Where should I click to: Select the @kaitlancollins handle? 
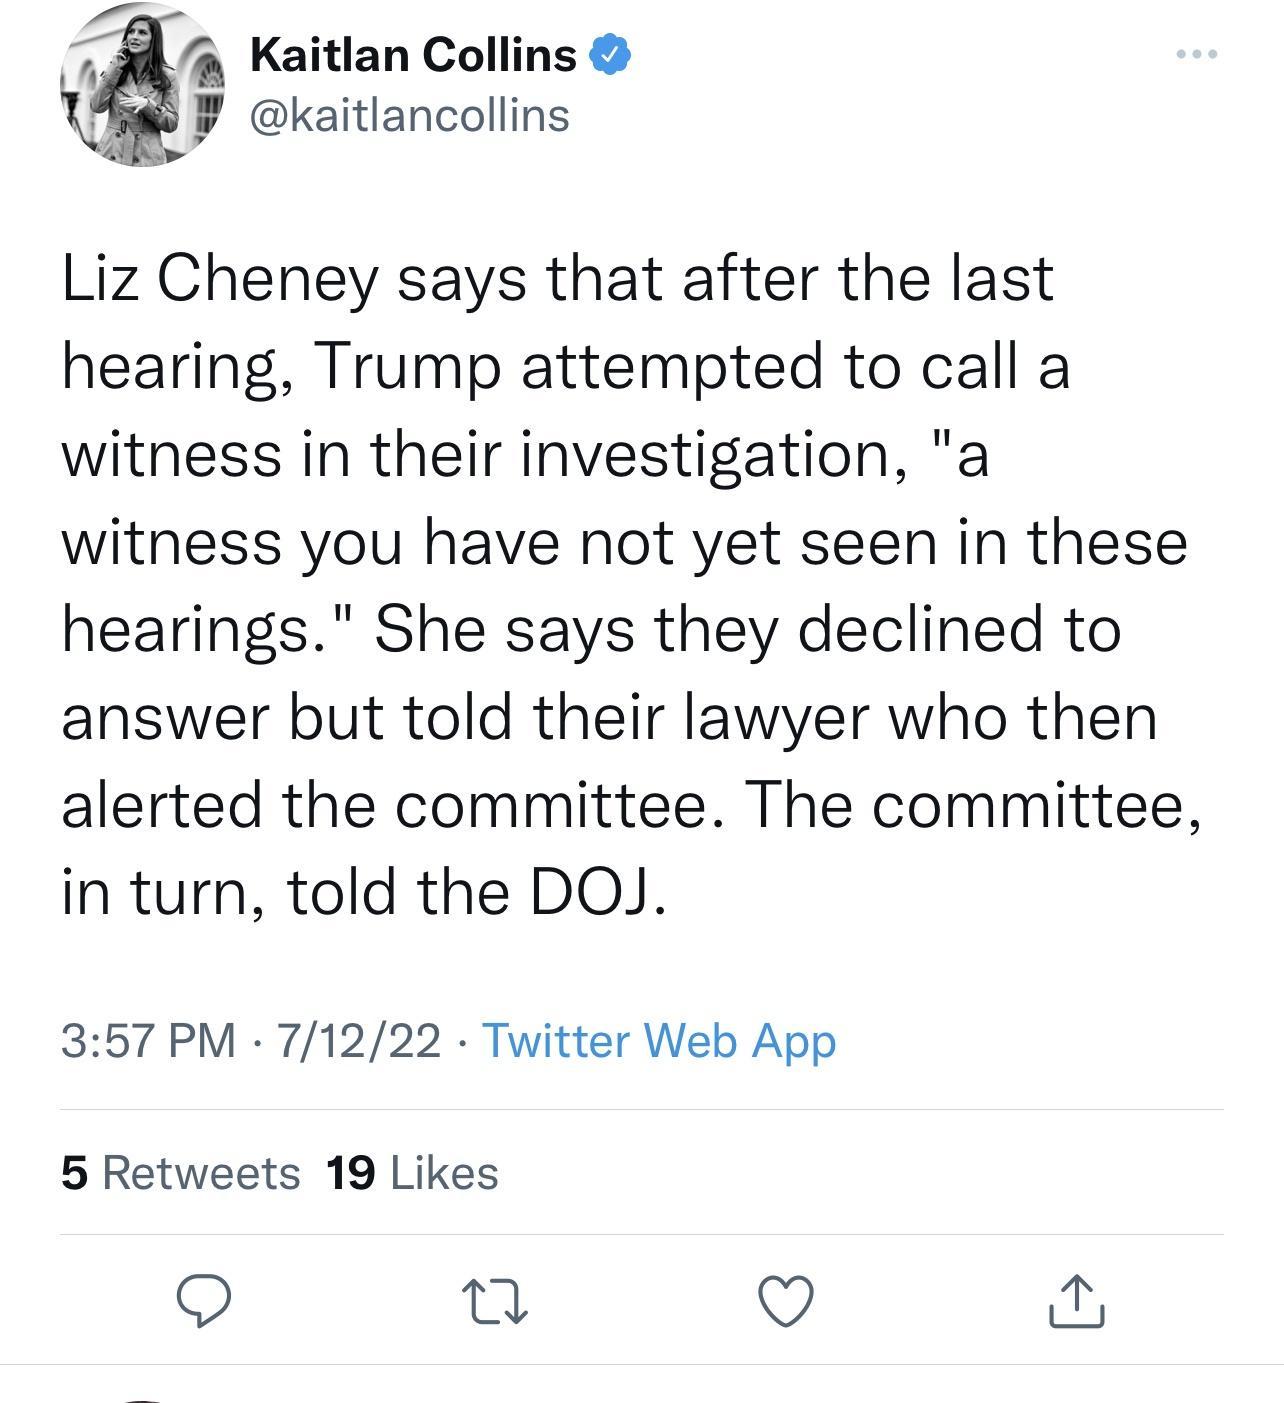(x=408, y=116)
